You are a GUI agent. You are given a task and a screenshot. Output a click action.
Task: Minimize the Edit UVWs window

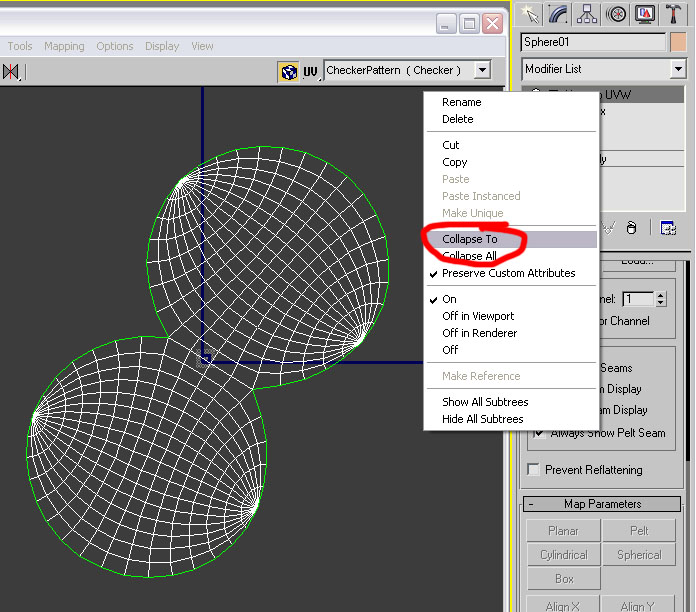[x=446, y=23]
